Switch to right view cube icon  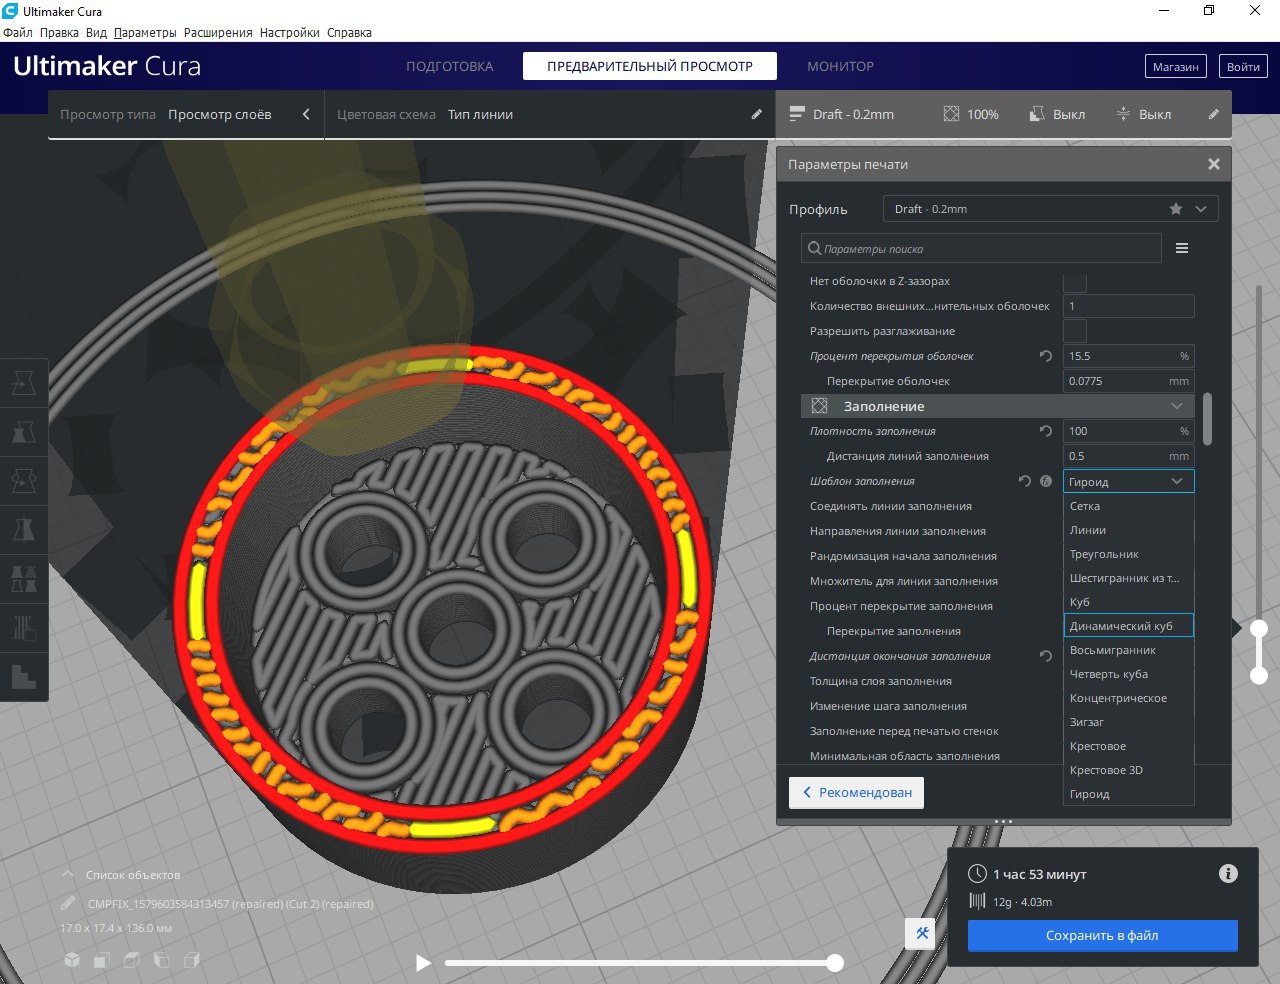tap(192, 960)
